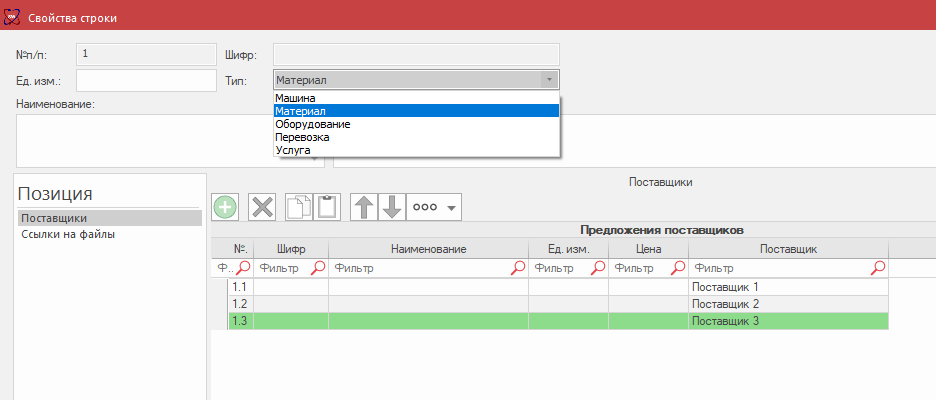
Task: Click the search icon in the Поставщик filter
Action: [x=878, y=268]
